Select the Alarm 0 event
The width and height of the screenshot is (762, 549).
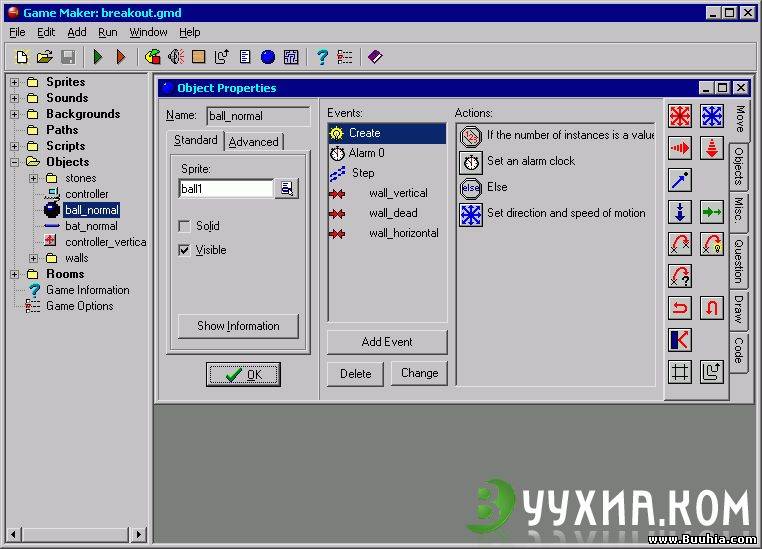pos(387,153)
